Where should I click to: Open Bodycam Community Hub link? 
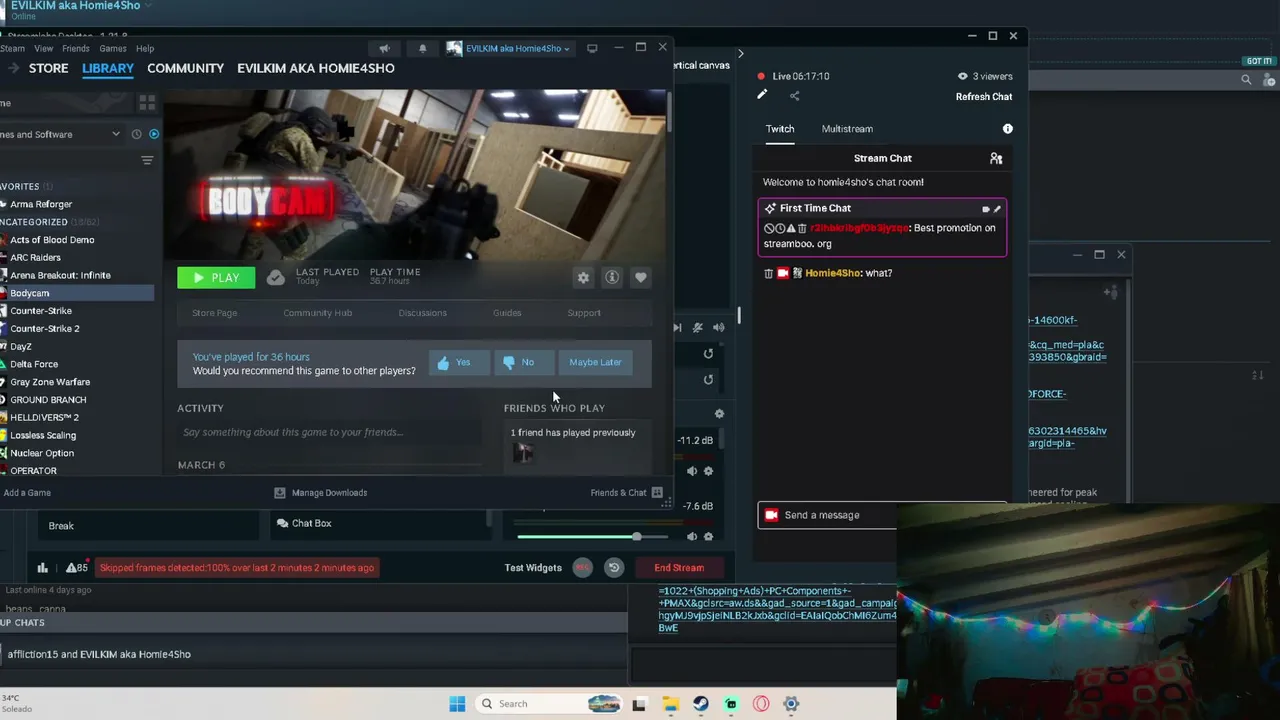[x=317, y=313]
